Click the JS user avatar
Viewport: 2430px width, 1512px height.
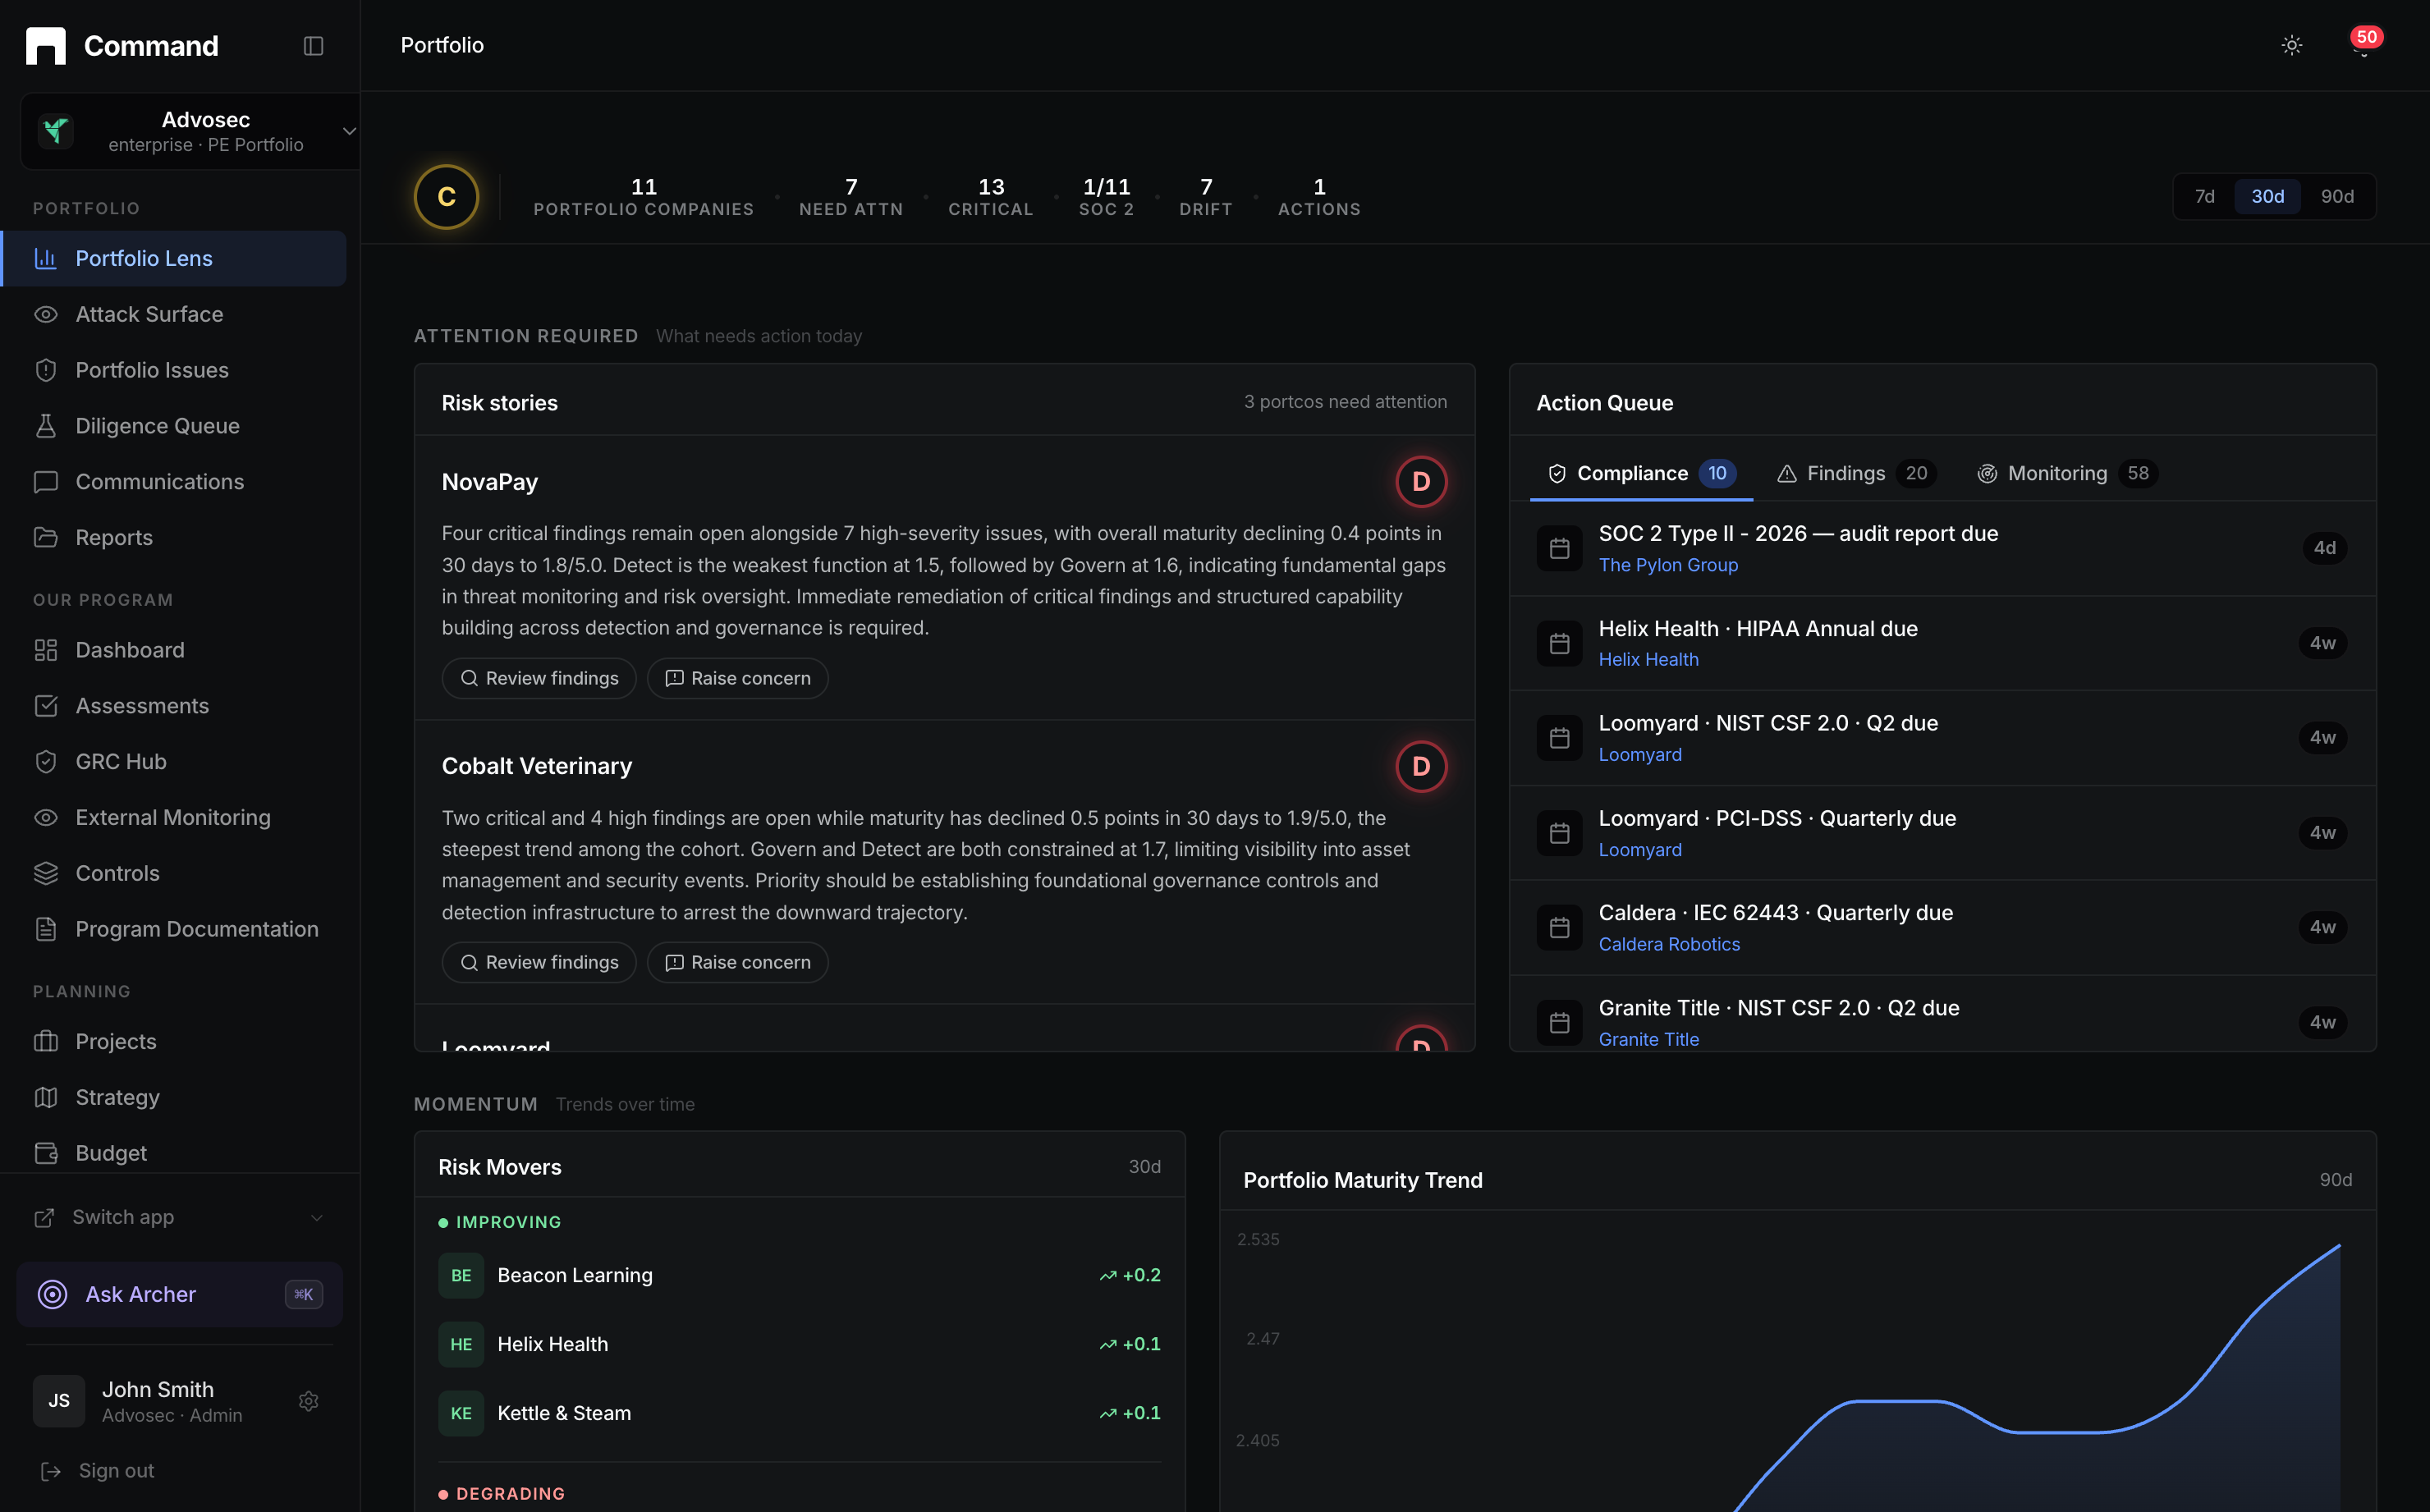[x=59, y=1402]
